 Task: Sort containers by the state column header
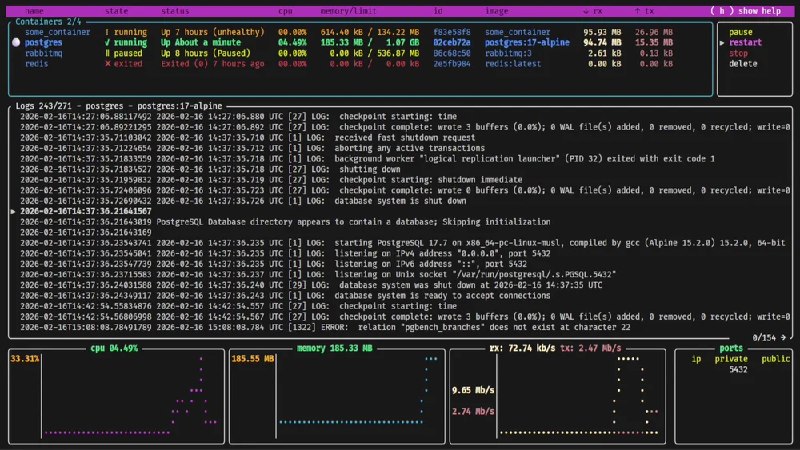(116, 11)
